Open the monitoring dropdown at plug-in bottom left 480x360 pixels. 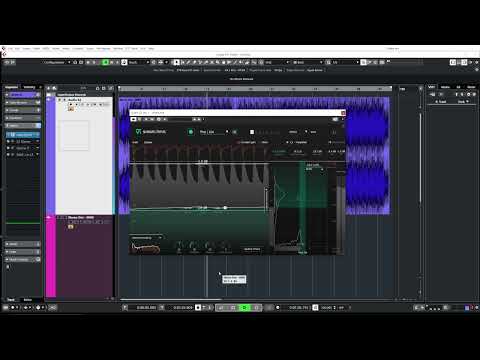point(147,238)
